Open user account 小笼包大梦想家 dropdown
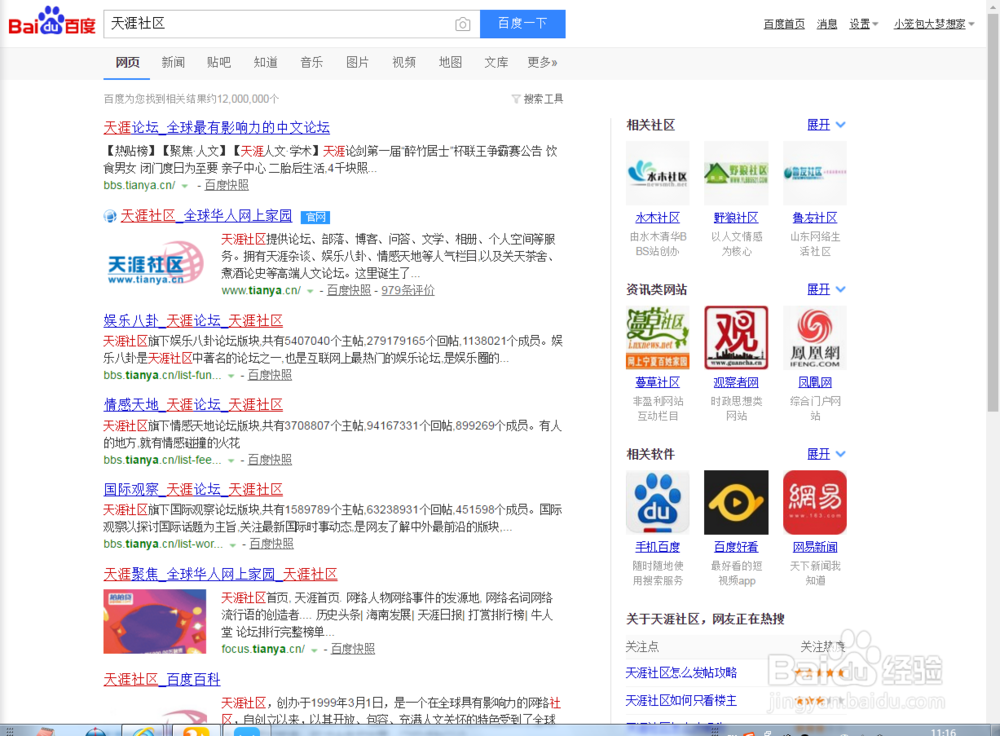This screenshot has width=1000, height=736. tap(934, 24)
